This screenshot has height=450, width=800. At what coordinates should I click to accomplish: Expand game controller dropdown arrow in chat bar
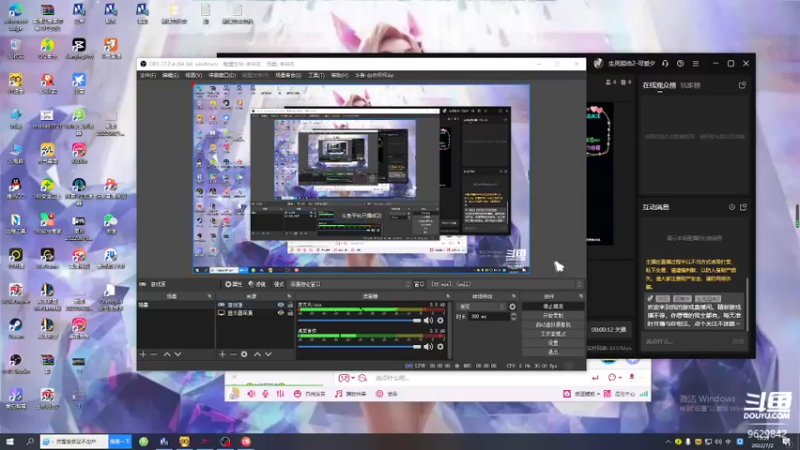click(353, 378)
